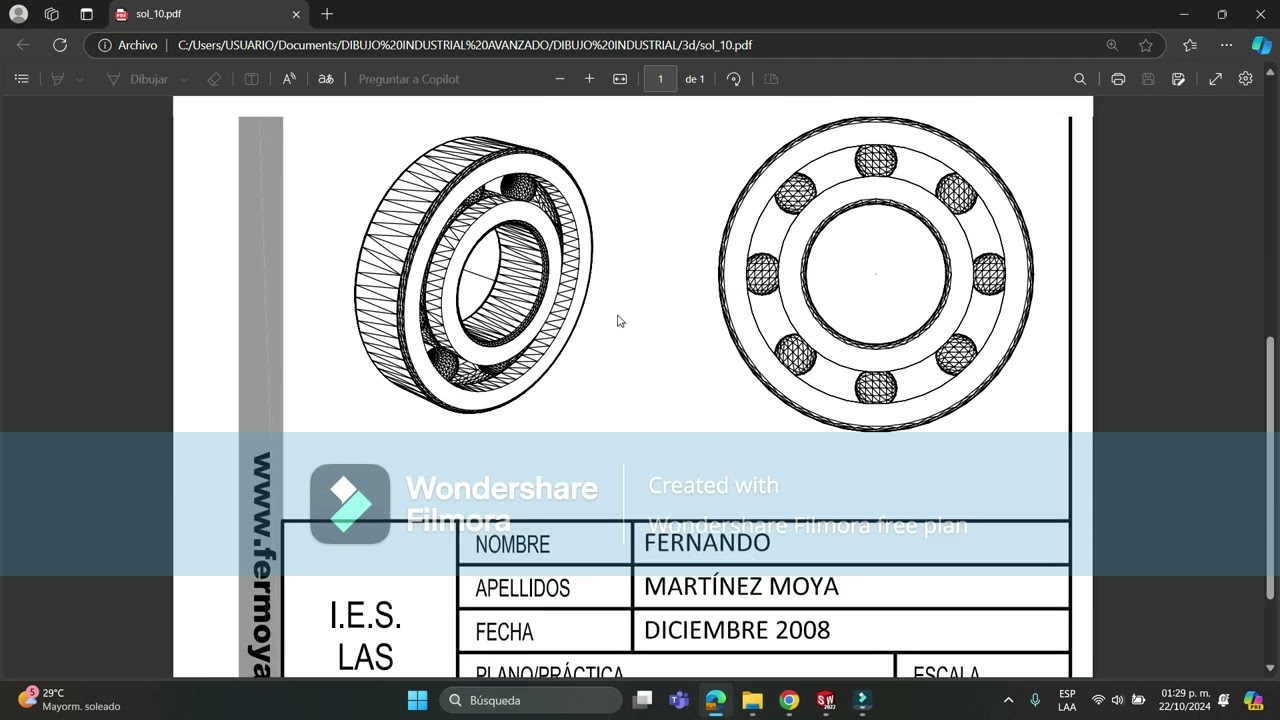Click the clock showing 01:29 p. m.
Image resolution: width=1280 pixels, height=720 pixels.
coord(1185,700)
